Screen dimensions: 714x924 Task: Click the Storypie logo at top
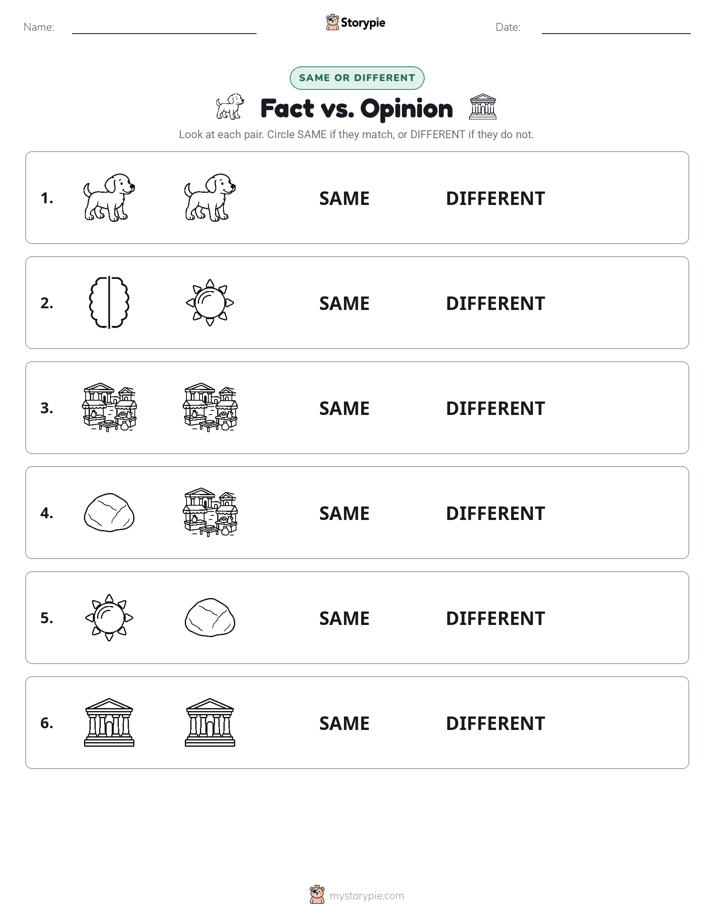point(356,22)
